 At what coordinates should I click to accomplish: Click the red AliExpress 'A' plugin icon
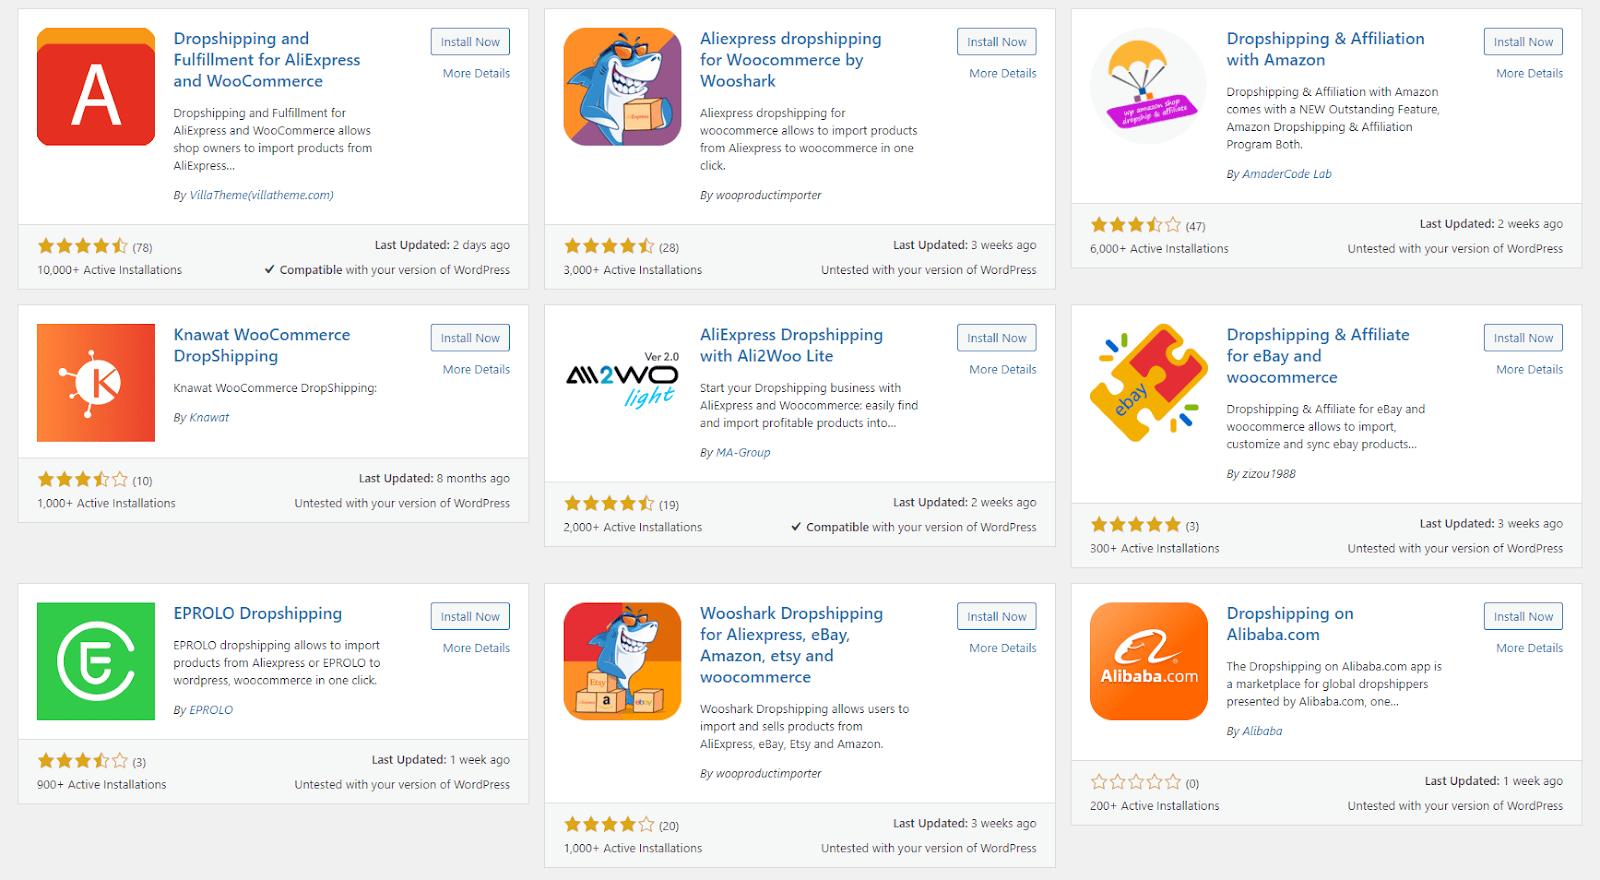tap(96, 87)
